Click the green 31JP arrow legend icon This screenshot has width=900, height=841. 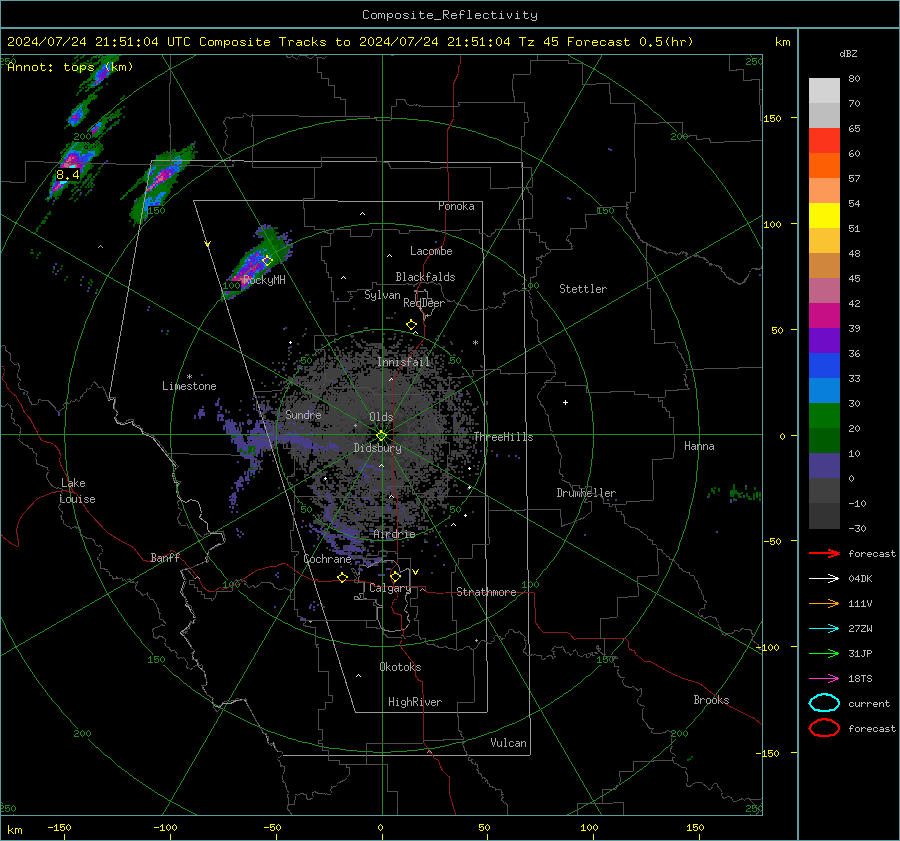(824, 653)
